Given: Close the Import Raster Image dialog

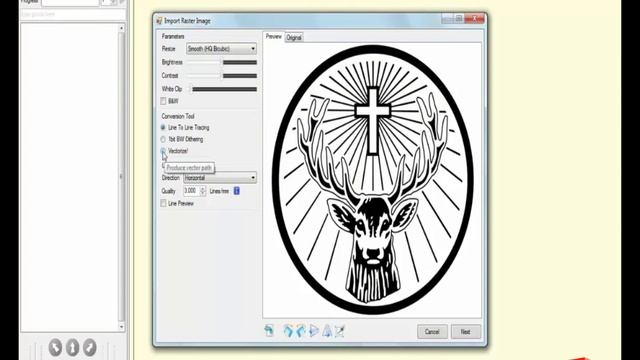Looking at the screenshot, I should pyautogui.click(x=474, y=18).
